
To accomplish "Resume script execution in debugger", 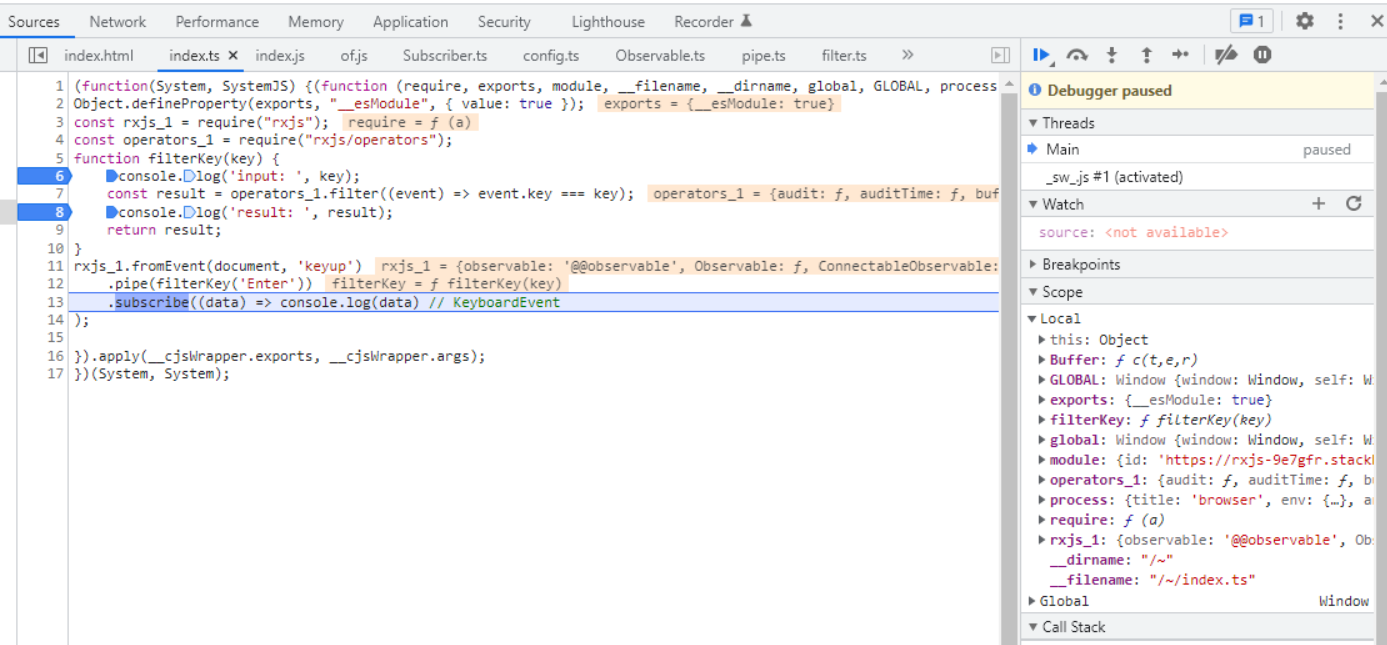I will pyautogui.click(x=1042, y=55).
